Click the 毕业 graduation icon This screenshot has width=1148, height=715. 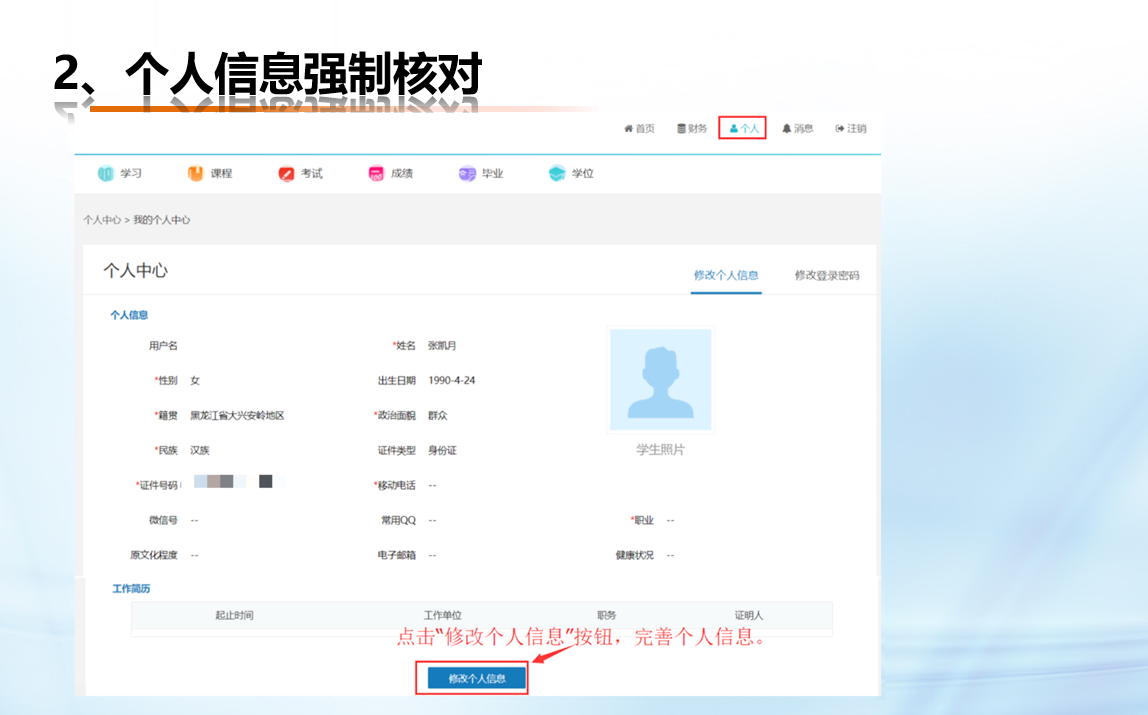point(467,174)
